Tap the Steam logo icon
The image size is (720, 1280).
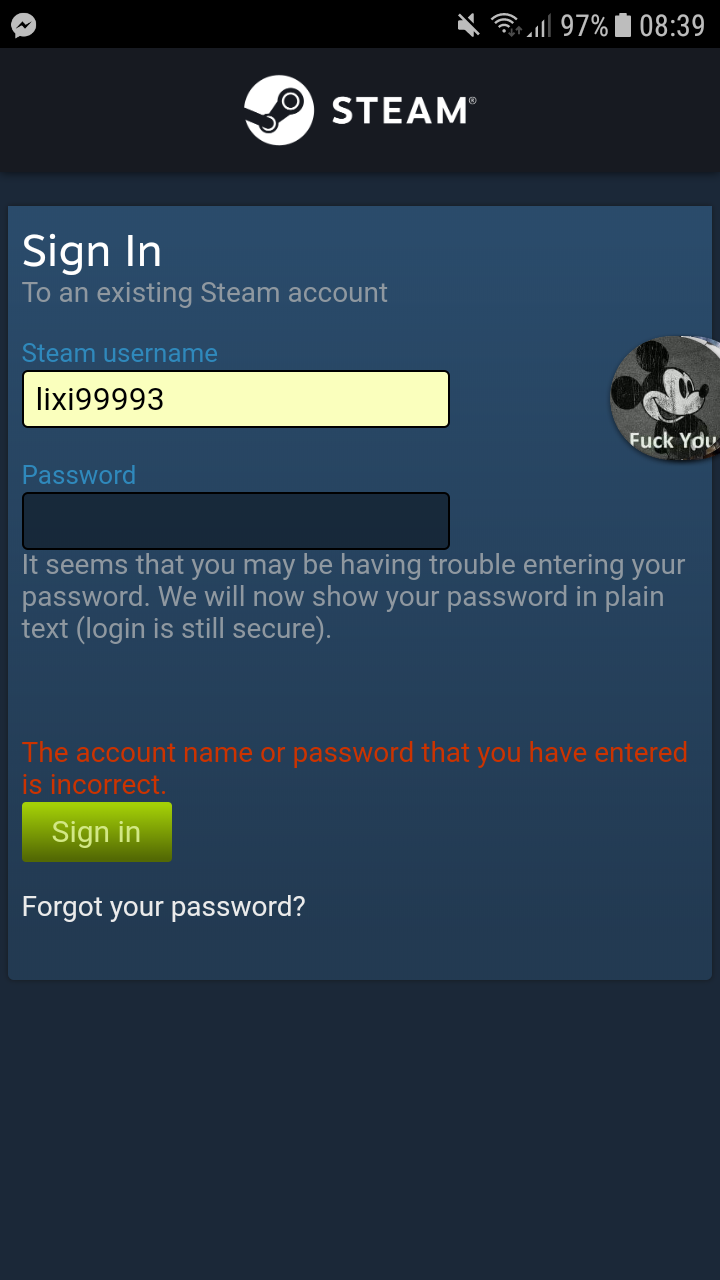coord(279,110)
